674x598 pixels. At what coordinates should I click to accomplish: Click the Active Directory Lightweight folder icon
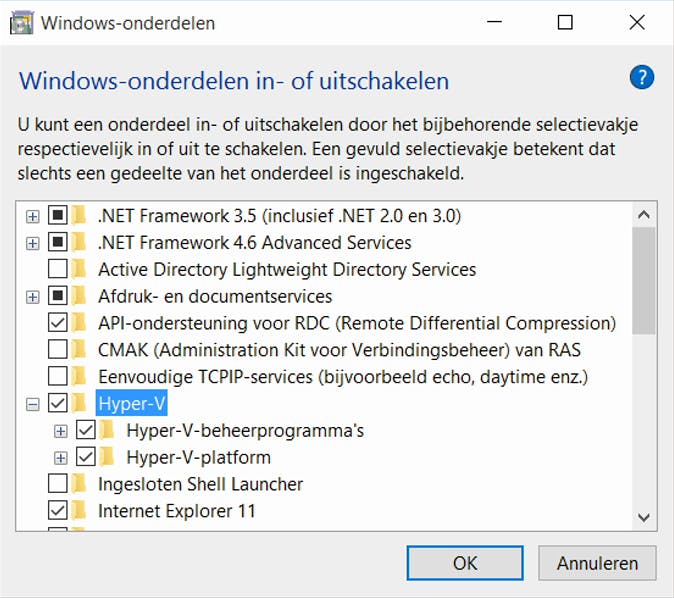coord(79,270)
